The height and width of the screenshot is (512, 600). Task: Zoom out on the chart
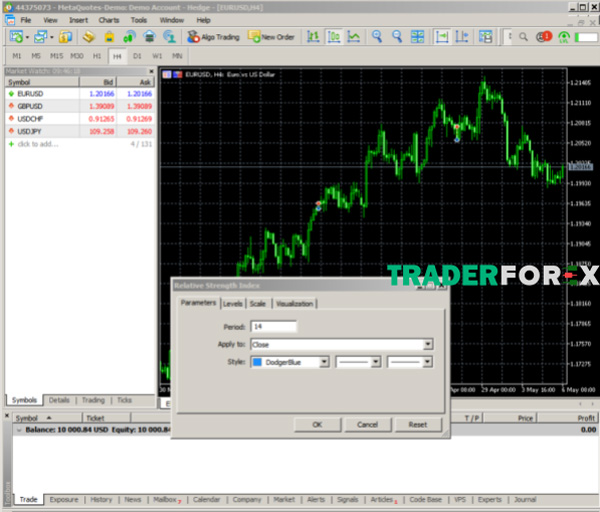click(x=397, y=37)
